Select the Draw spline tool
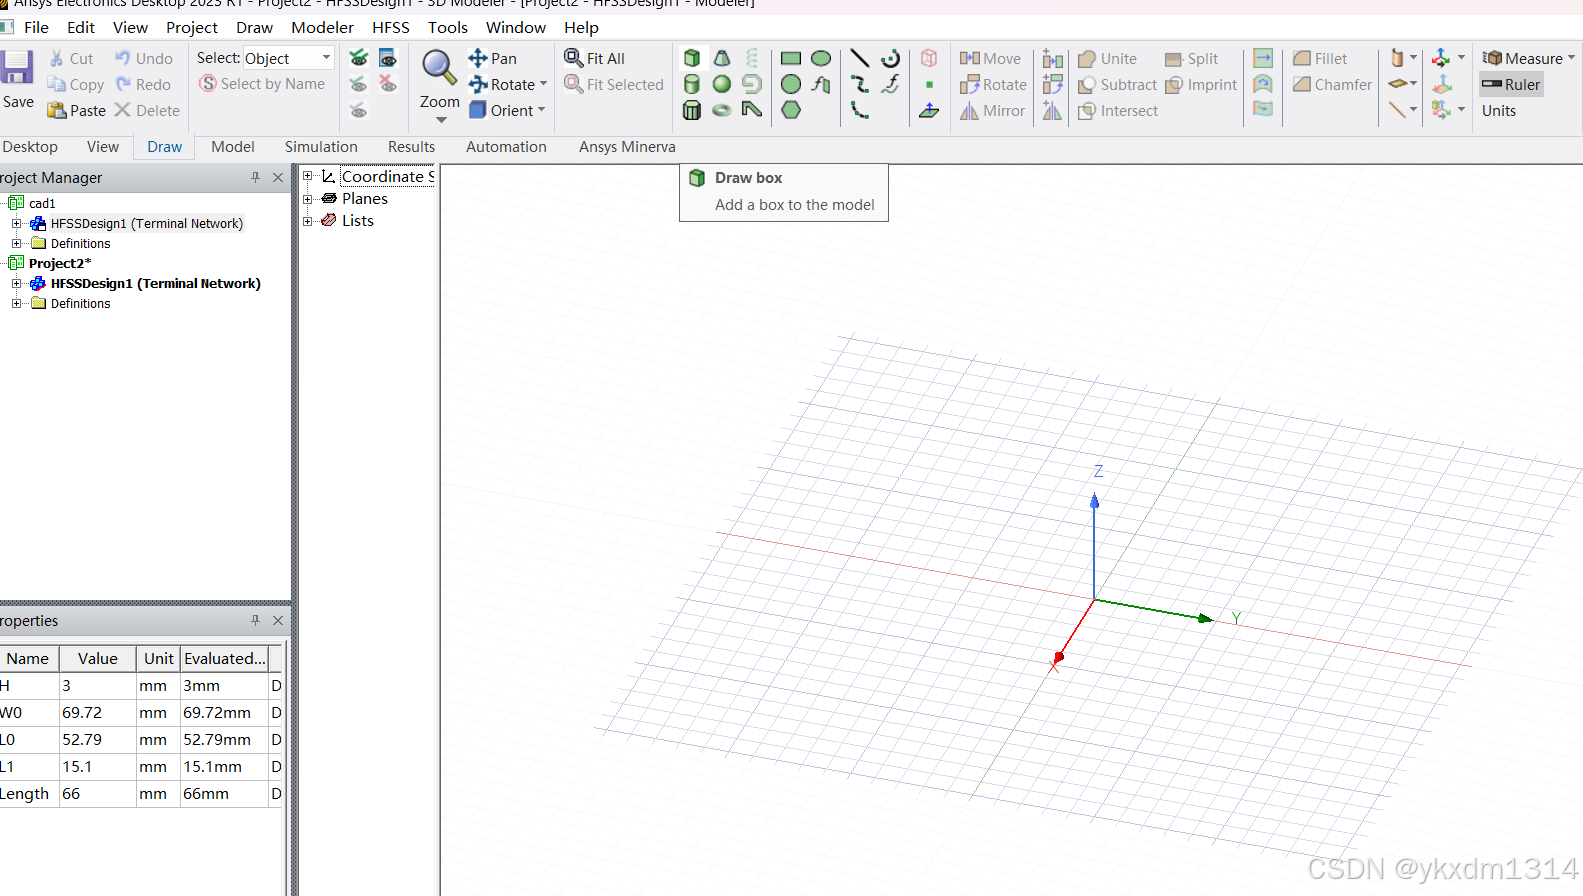The image size is (1583, 896). (859, 84)
